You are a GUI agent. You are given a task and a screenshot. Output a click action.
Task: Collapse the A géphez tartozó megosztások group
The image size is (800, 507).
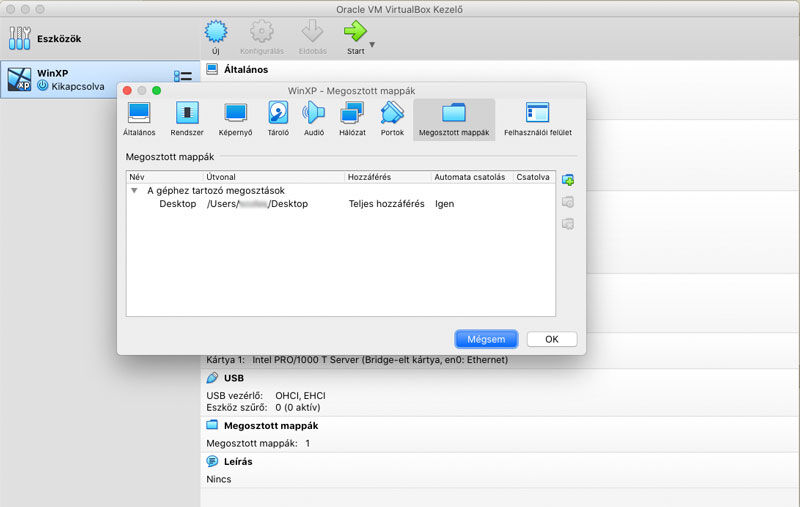pyautogui.click(x=134, y=190)
